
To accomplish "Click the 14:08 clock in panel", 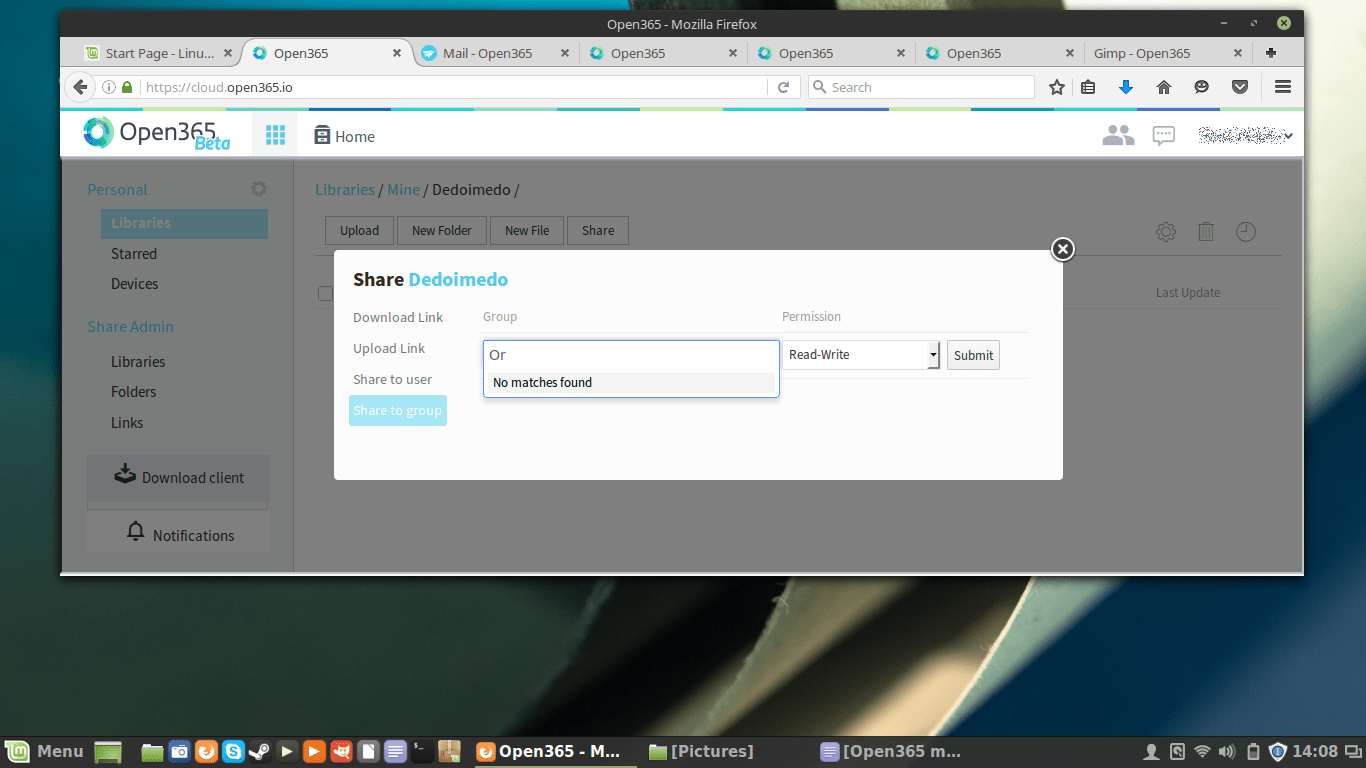I will point(1315,751).
